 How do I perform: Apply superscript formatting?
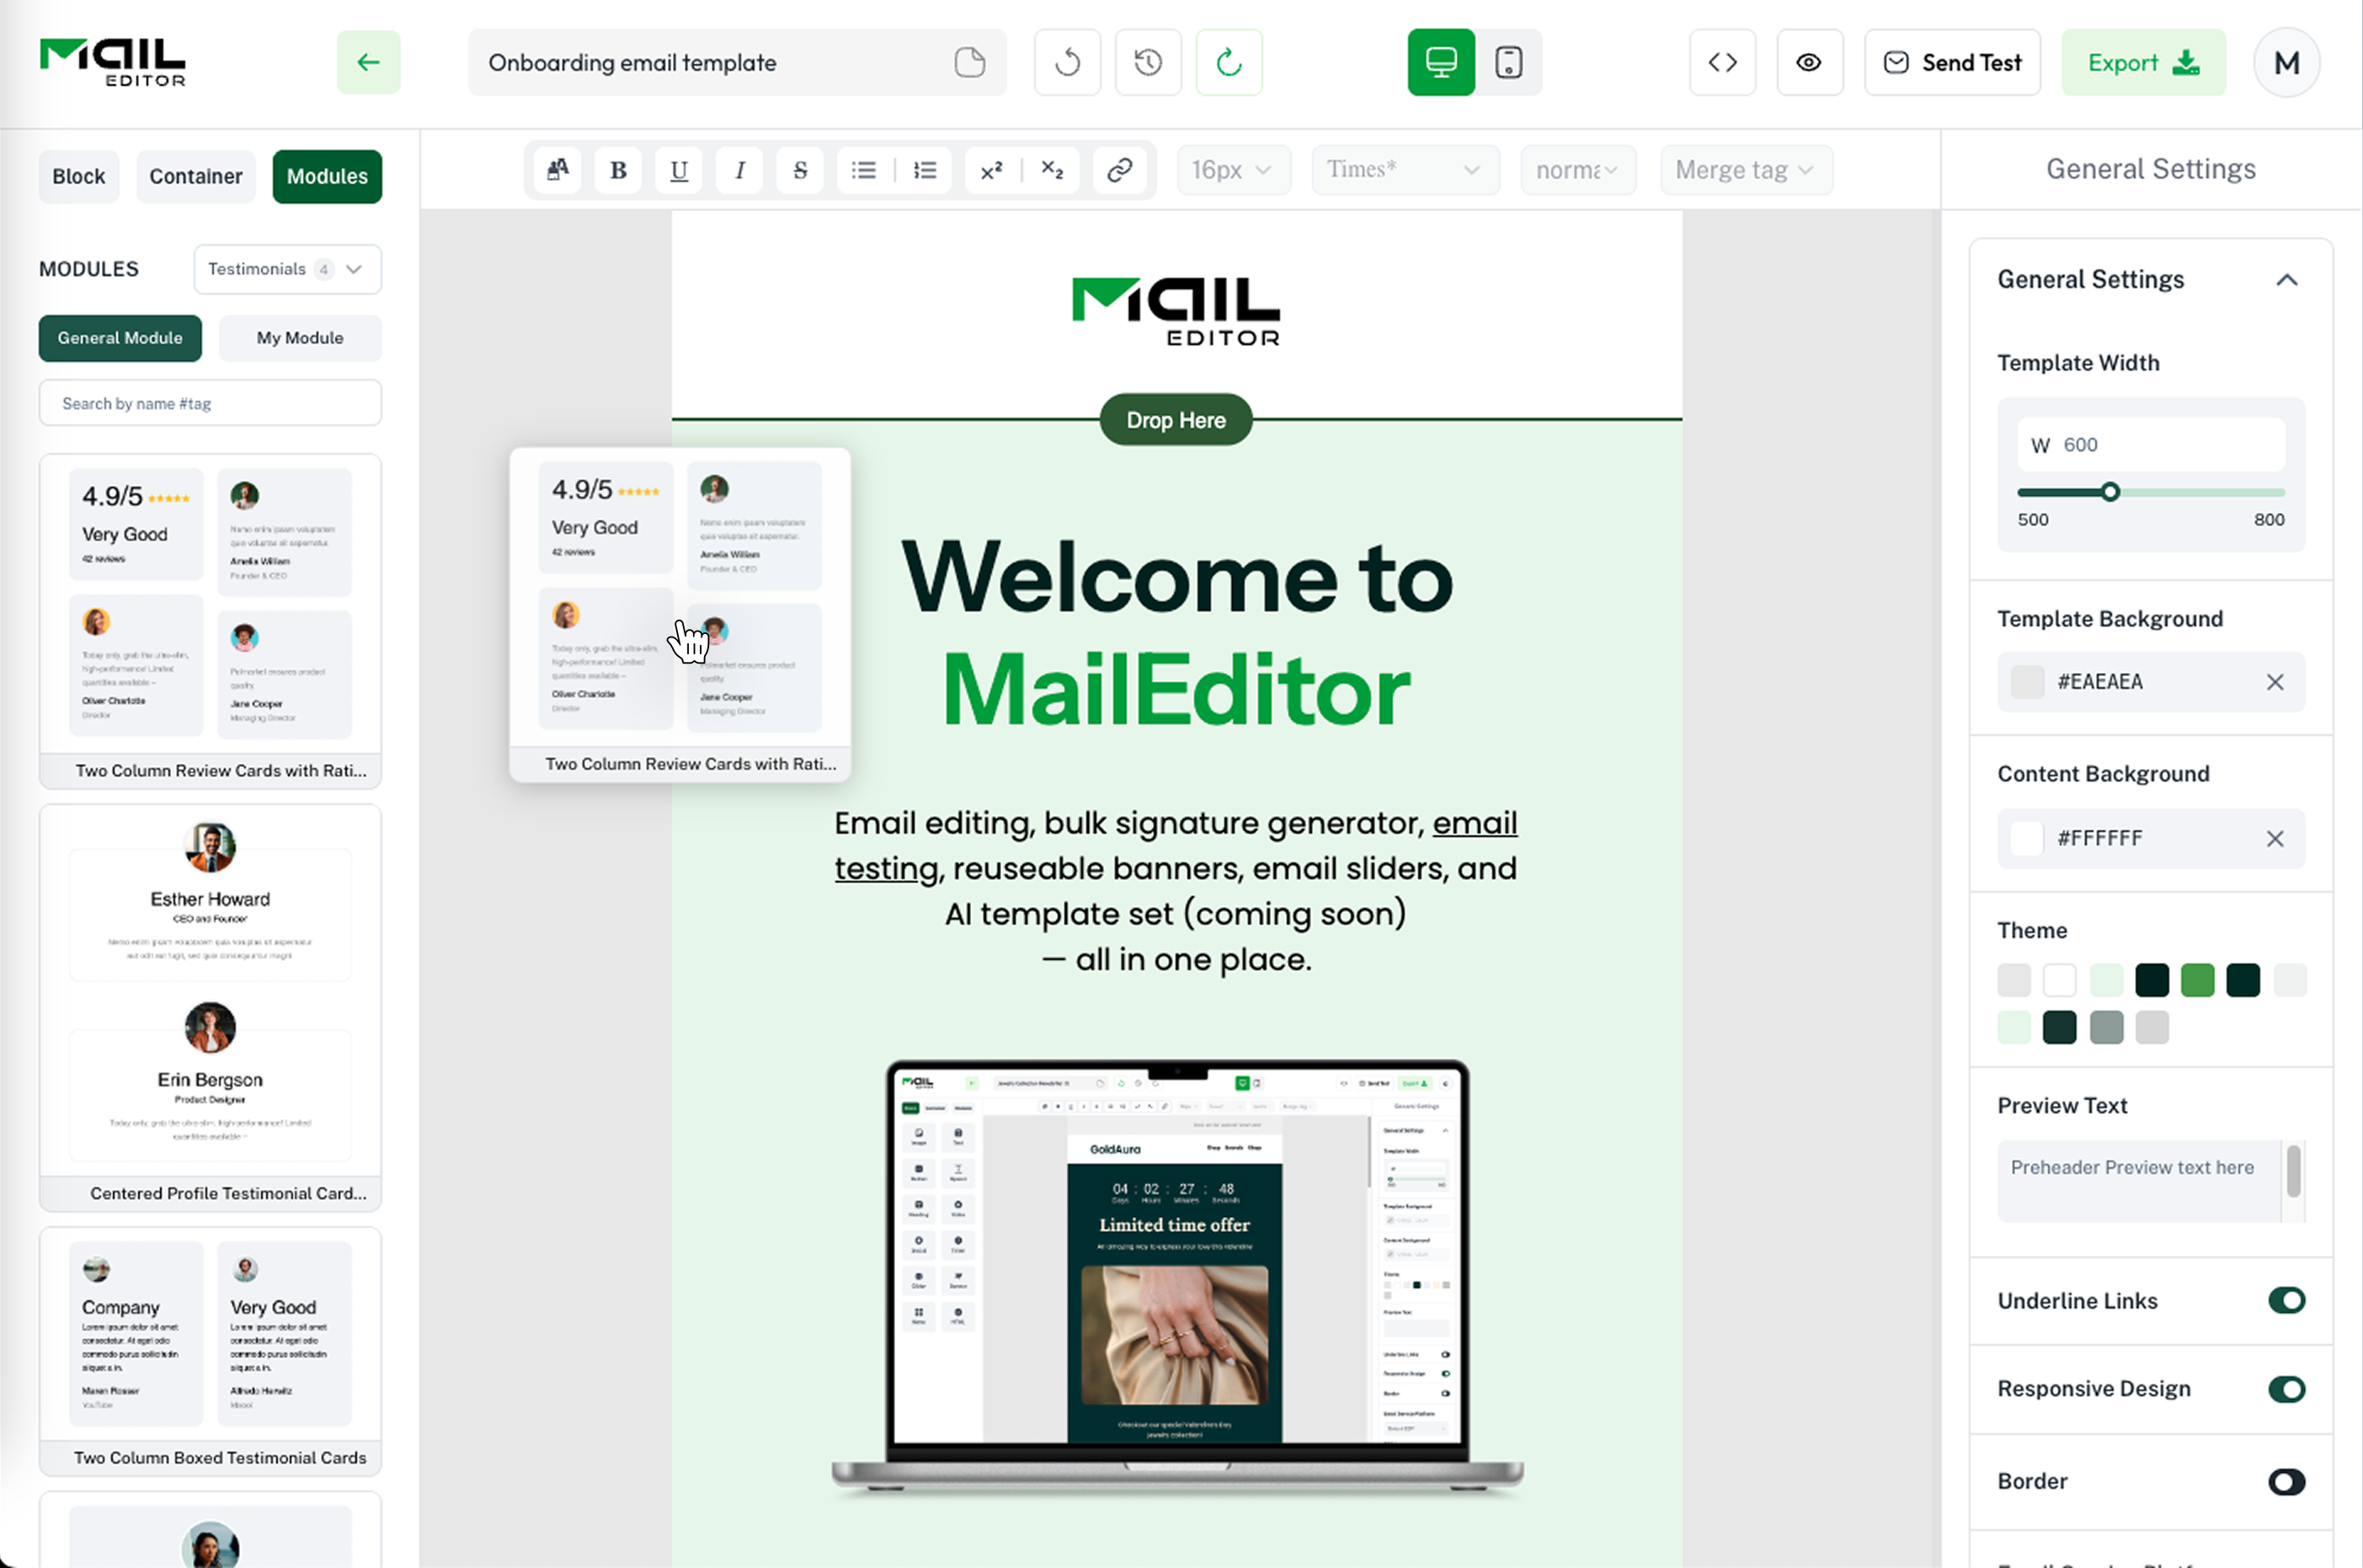pyautogui.click(x=991, y=170)
